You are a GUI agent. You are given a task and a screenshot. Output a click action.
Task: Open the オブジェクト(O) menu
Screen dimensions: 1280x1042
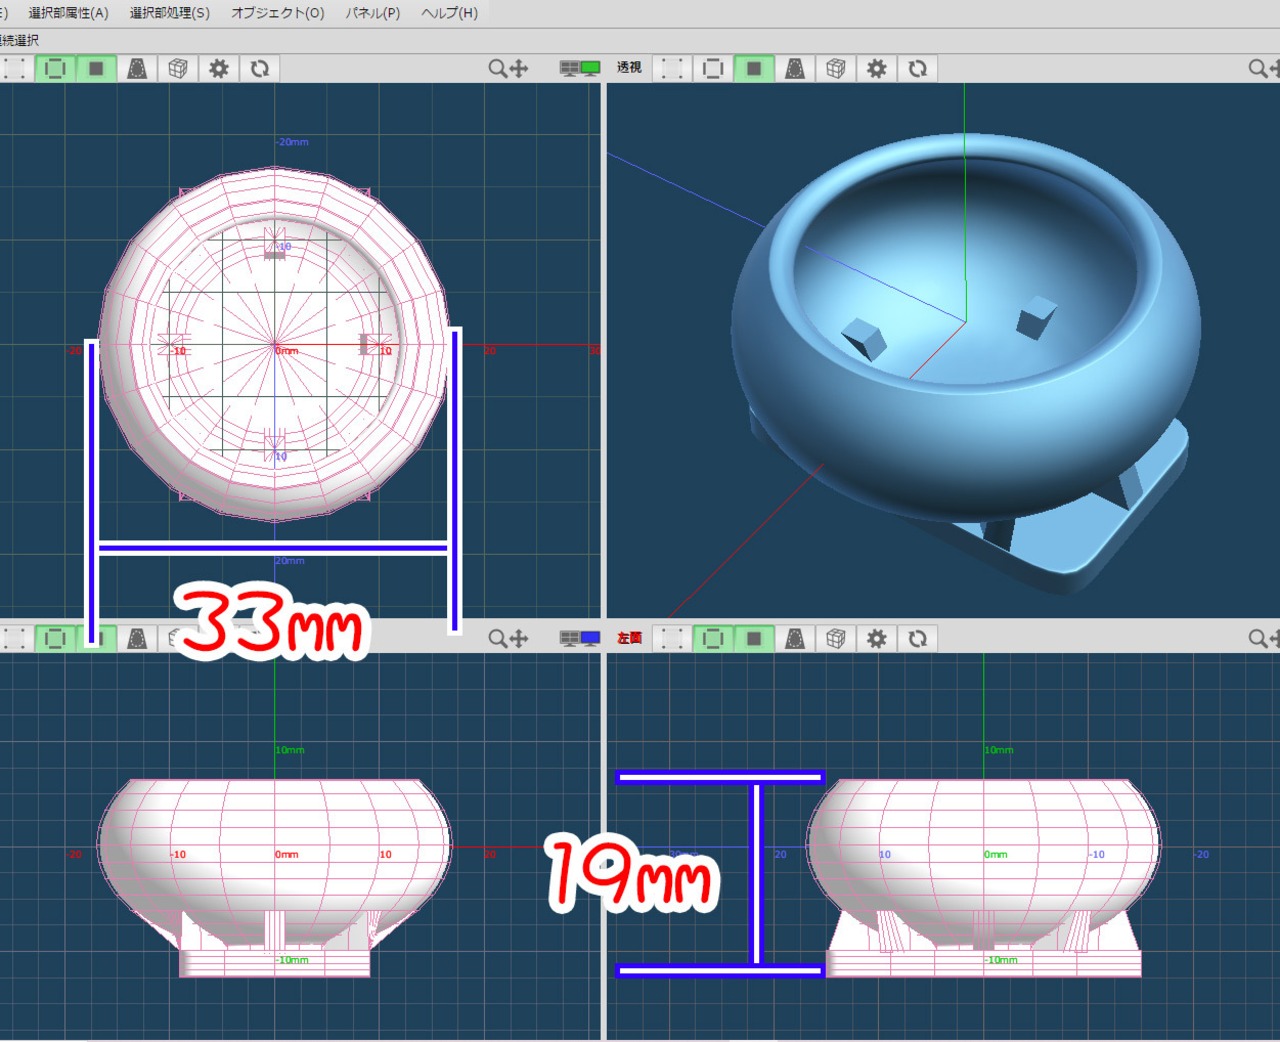[277, 13]
